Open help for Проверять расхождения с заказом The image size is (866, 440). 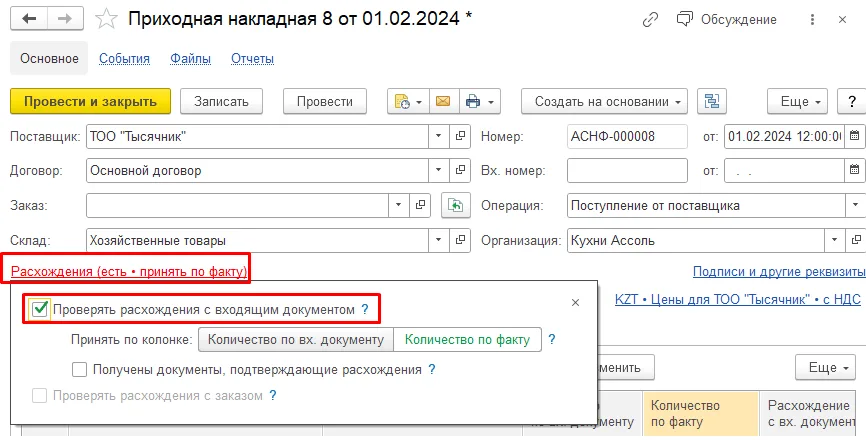click(272, 395)
